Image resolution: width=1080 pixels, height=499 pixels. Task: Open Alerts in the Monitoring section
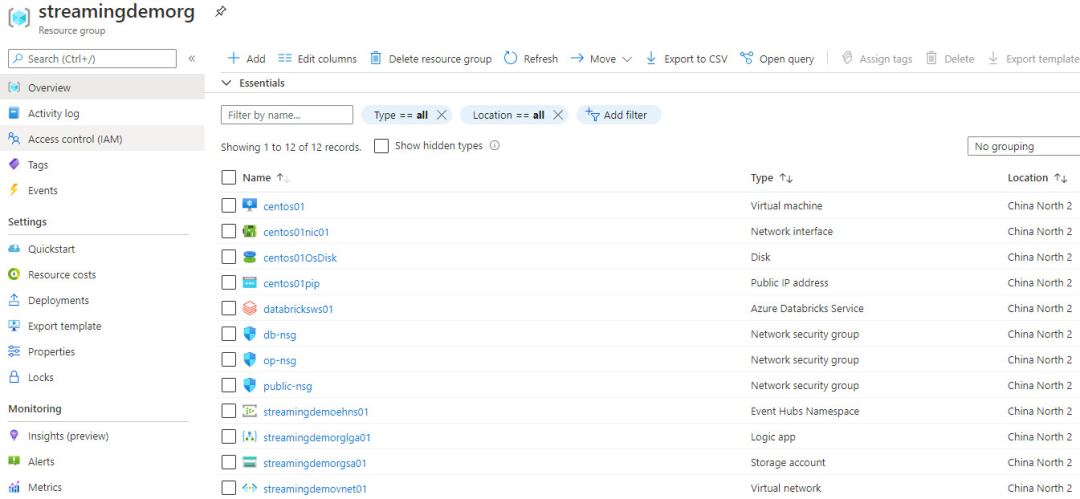click(41, 462)
